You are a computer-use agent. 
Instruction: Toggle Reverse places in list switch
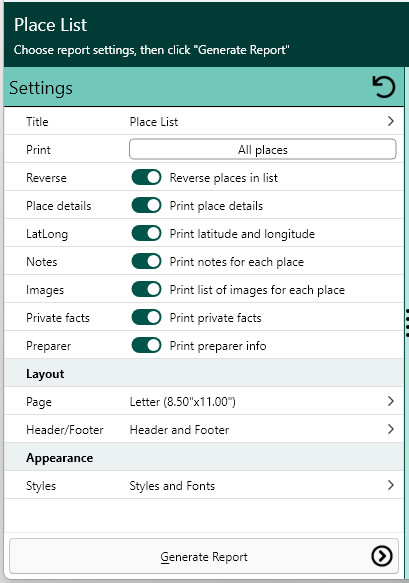pyautogui.click(x=146, y=177)
